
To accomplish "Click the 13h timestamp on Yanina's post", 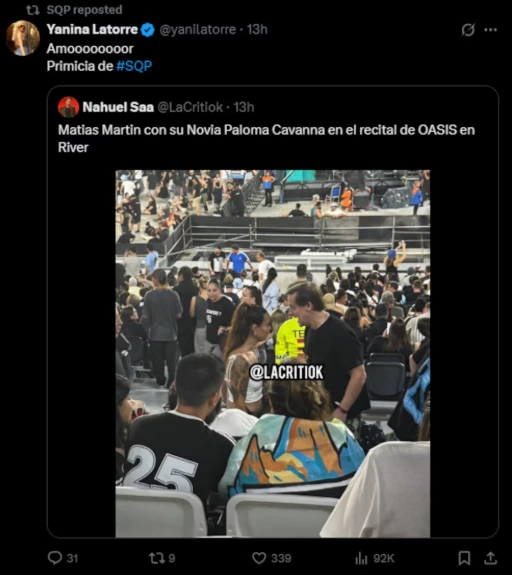I will tap(257, 29).
